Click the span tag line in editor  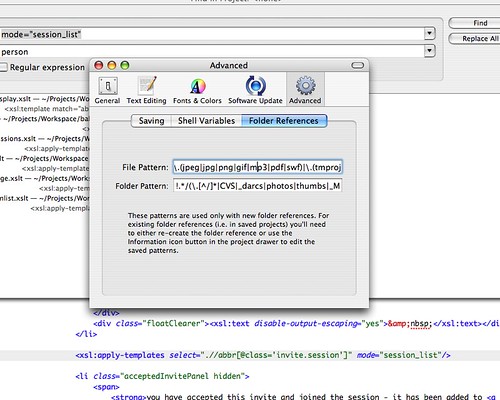[x=106, y=387]
